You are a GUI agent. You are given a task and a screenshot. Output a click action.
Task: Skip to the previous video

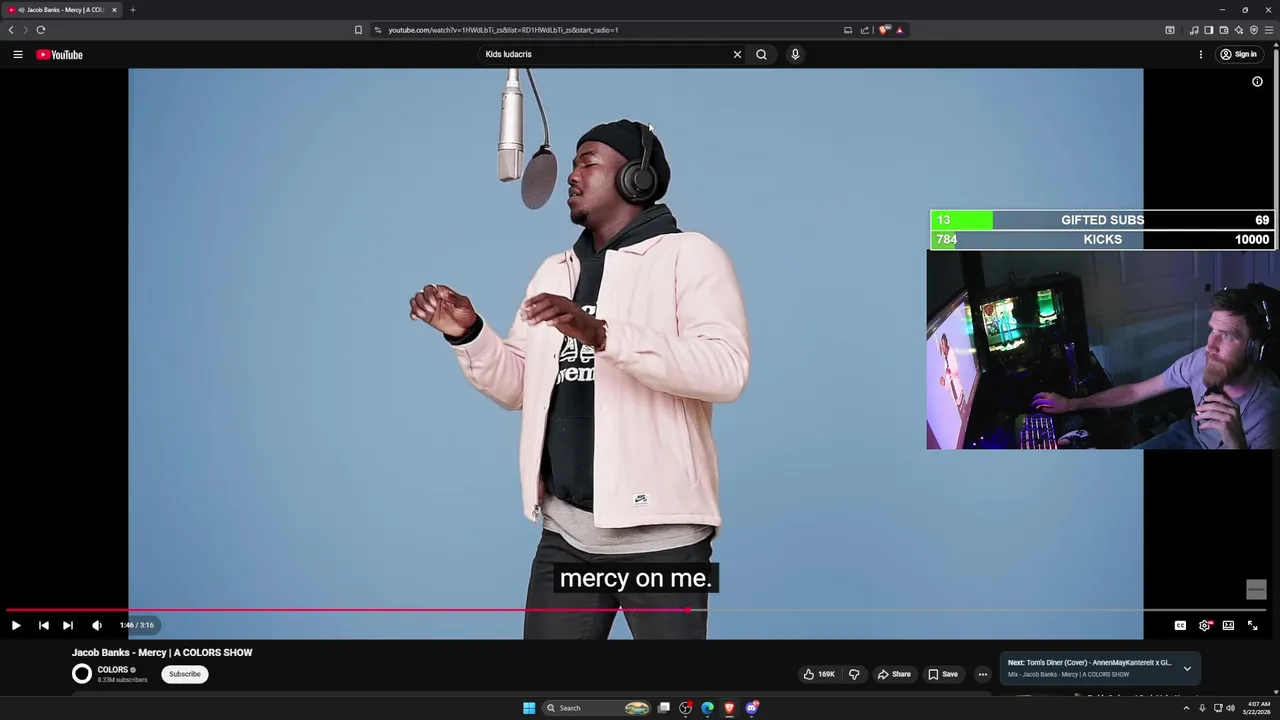(x=43, y=625)
